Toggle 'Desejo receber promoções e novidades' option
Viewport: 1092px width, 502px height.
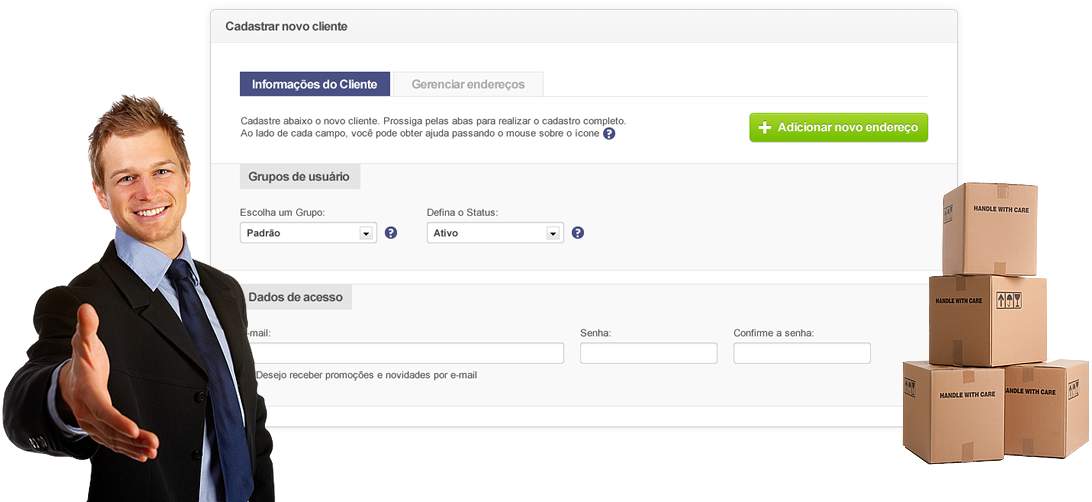click(x=366, y=375)
